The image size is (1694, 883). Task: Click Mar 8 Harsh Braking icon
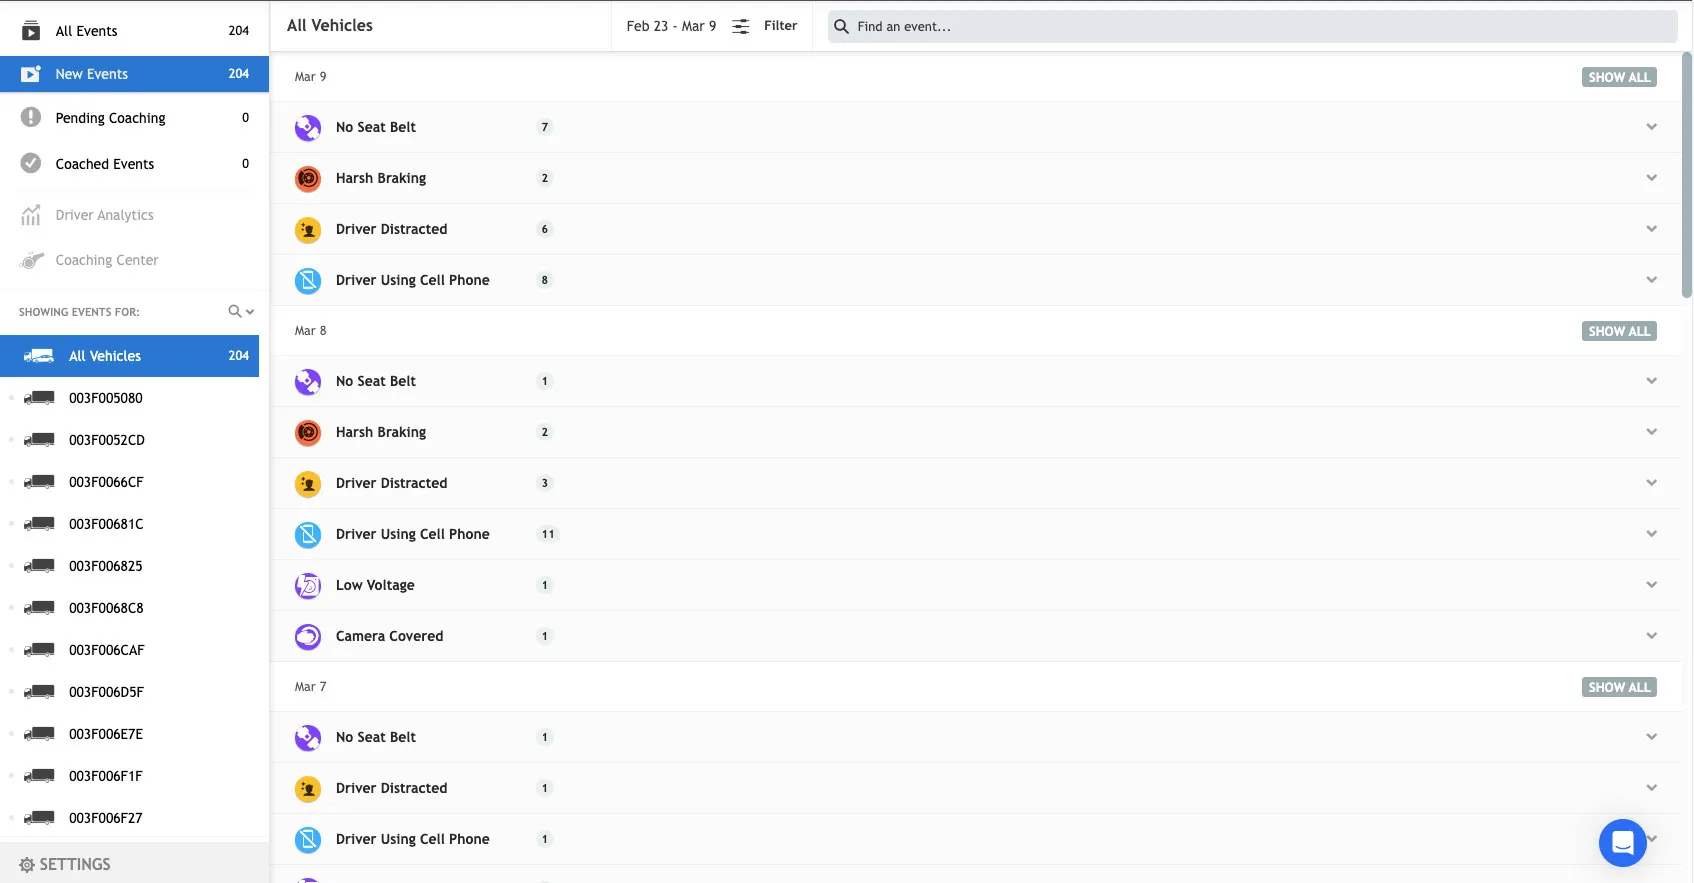pyautogui.click(x=308, y=433)
